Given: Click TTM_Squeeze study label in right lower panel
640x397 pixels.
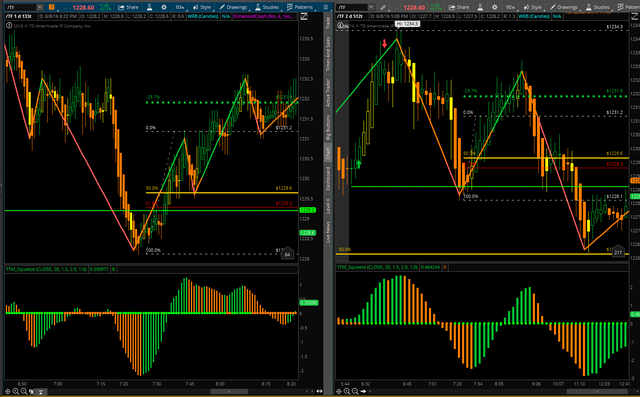Looking at the screenshot, I should pos(377,267).
